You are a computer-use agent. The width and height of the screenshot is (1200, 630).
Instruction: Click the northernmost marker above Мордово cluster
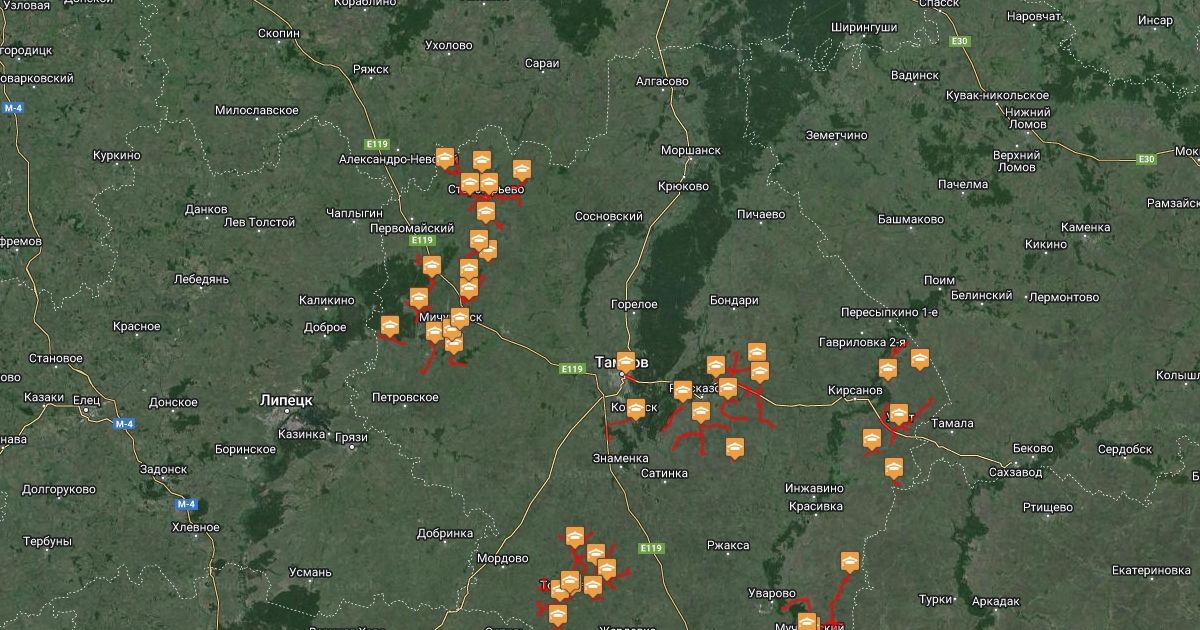[x=574, y=536]
